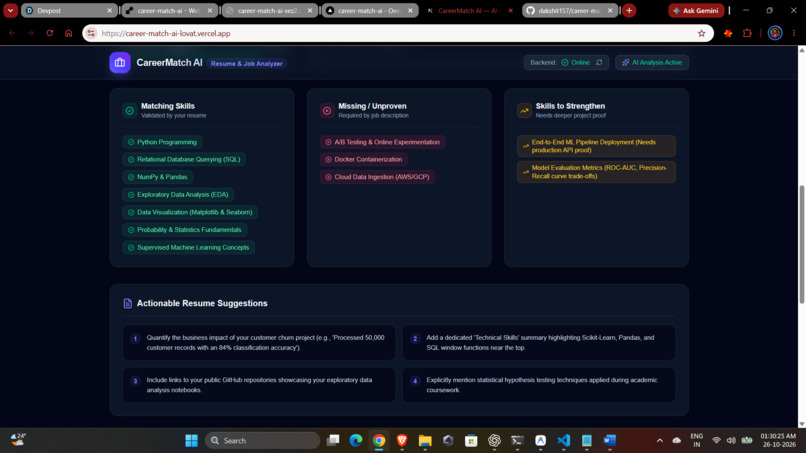Click the browser forward arrow
The width and height of the screenshot is (806, 453).
tap(31, 33)
